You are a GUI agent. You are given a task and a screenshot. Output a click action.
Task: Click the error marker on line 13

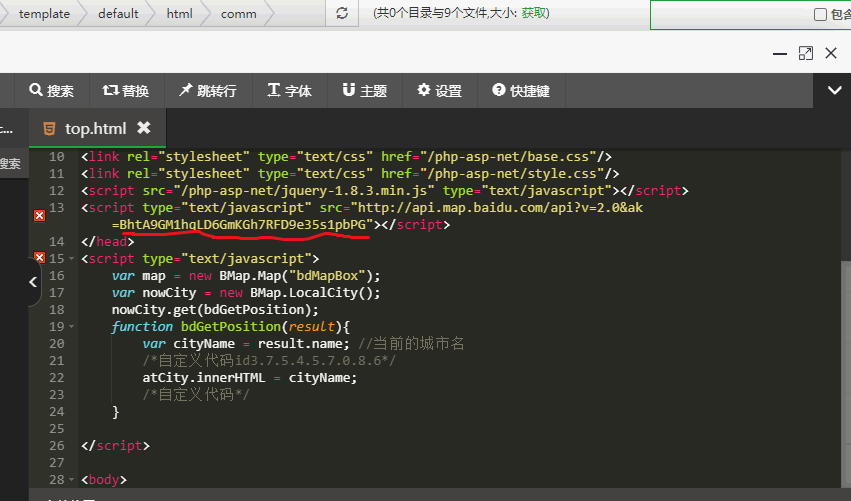tap(40, 215)
